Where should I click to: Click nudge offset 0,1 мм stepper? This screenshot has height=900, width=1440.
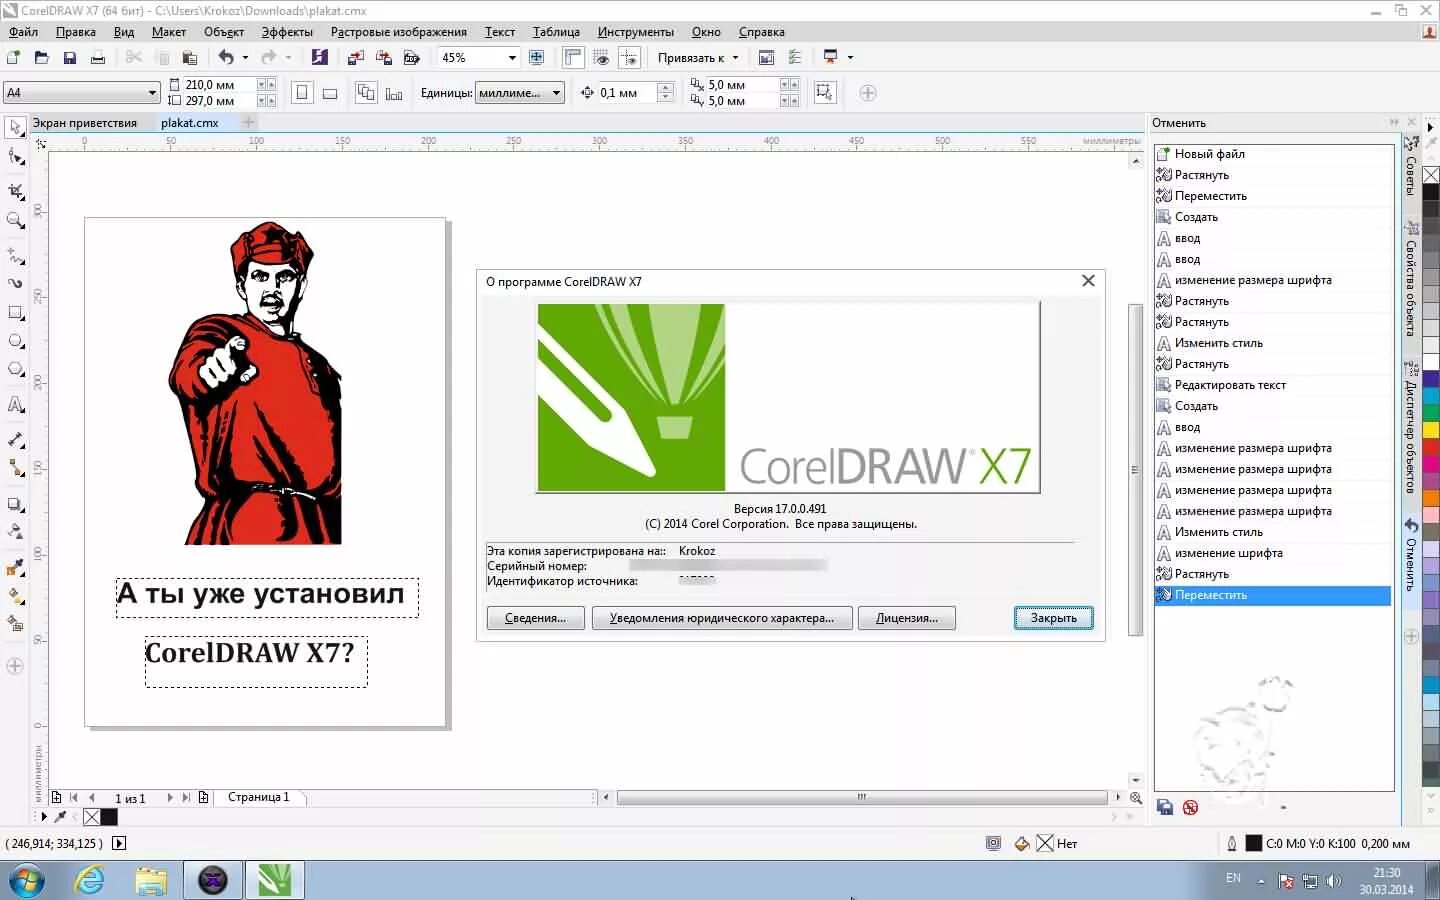coord(665,93)
